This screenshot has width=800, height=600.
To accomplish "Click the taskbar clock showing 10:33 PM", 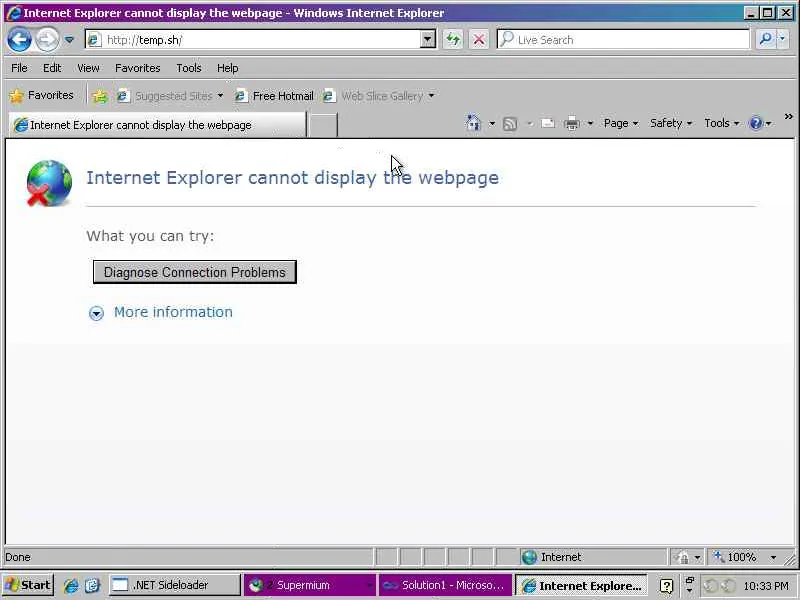I will pos(766,586).
